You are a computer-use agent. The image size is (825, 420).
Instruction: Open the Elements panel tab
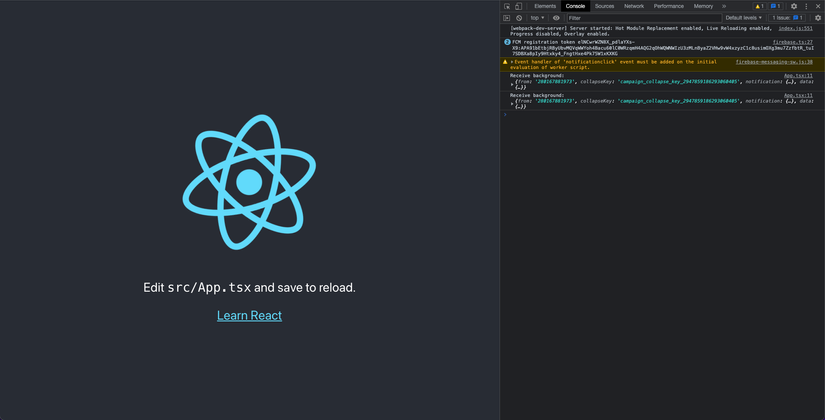pos(545,6)
